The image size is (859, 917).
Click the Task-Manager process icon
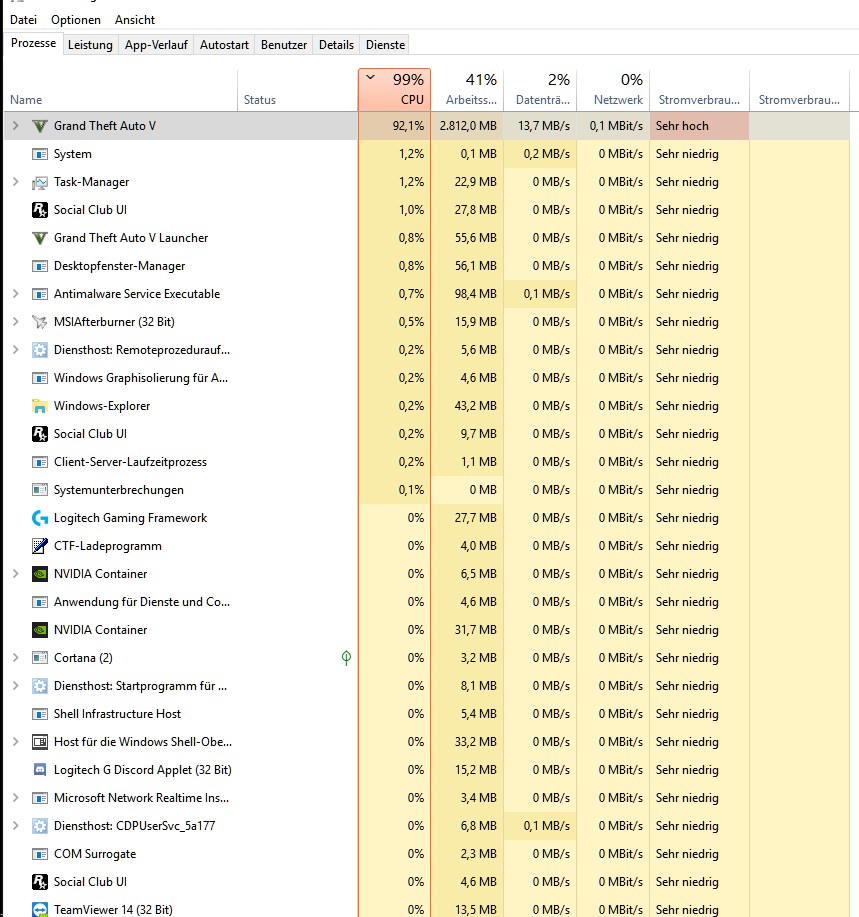point(39,182)
